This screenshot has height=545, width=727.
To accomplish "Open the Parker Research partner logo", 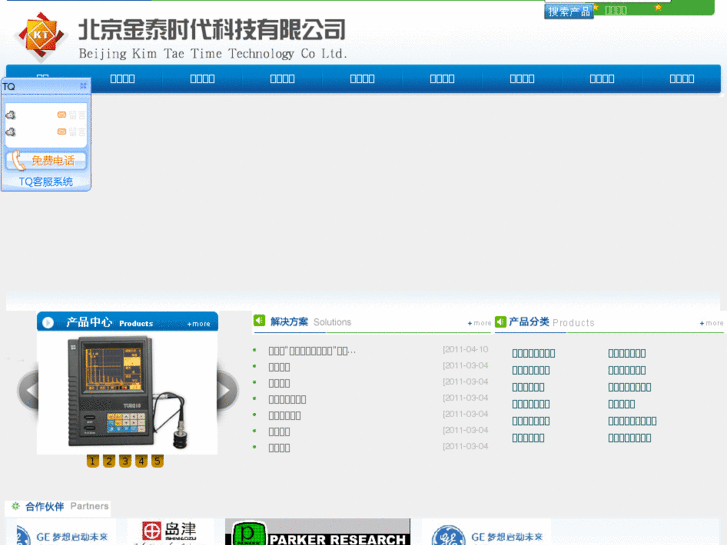I will (x=318, y=533).
